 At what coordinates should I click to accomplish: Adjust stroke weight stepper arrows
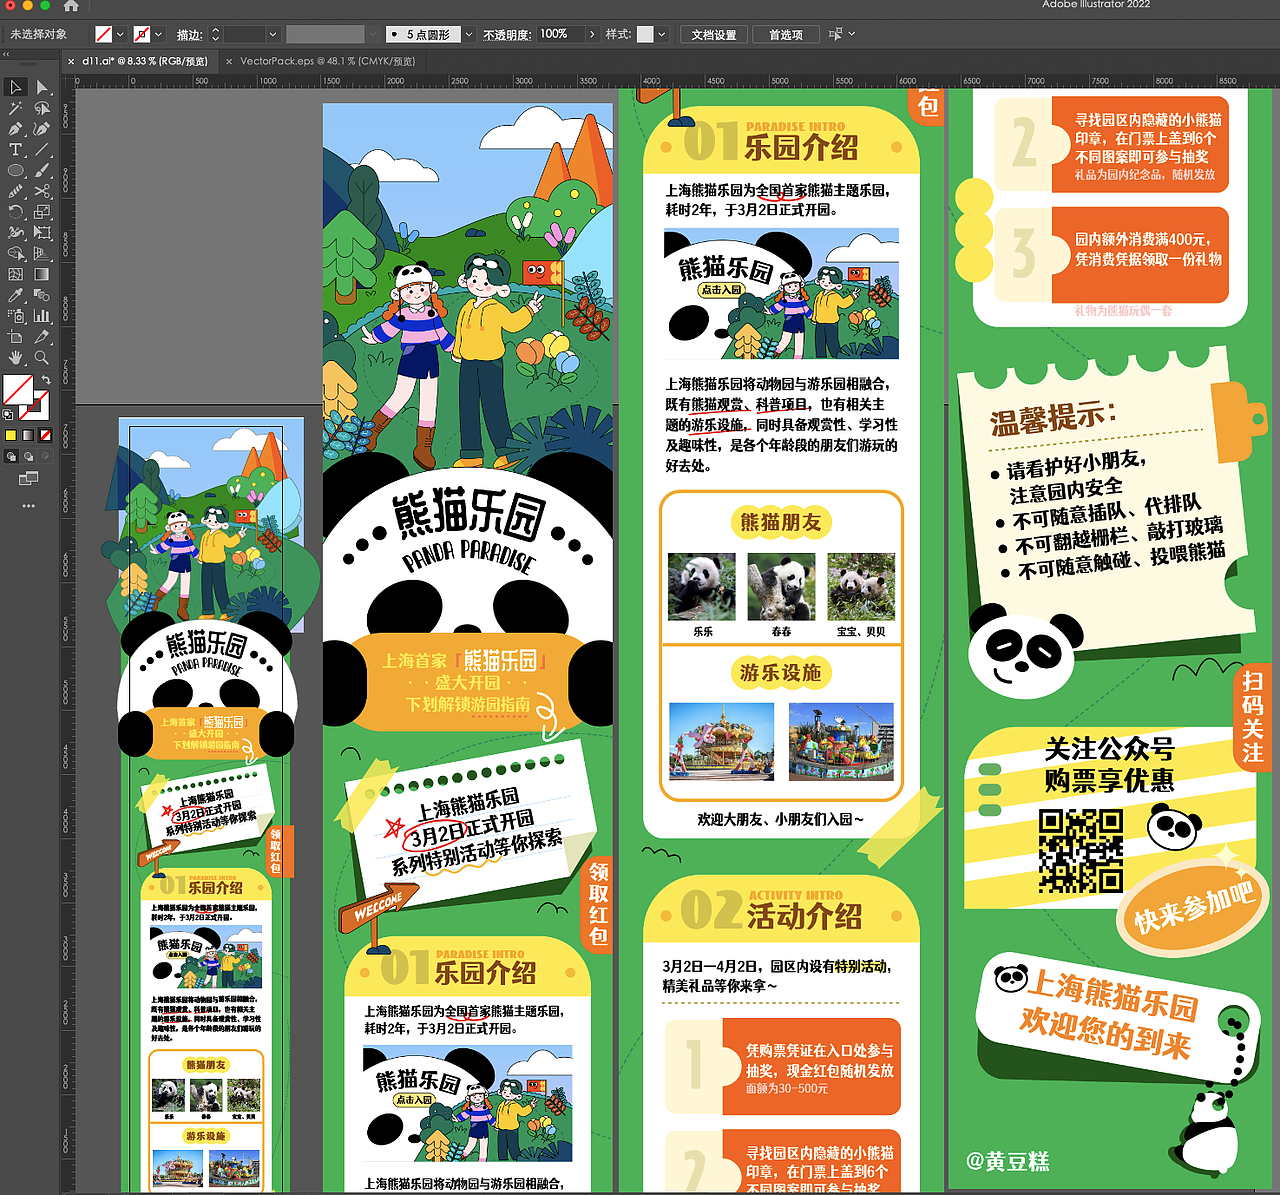215,34
